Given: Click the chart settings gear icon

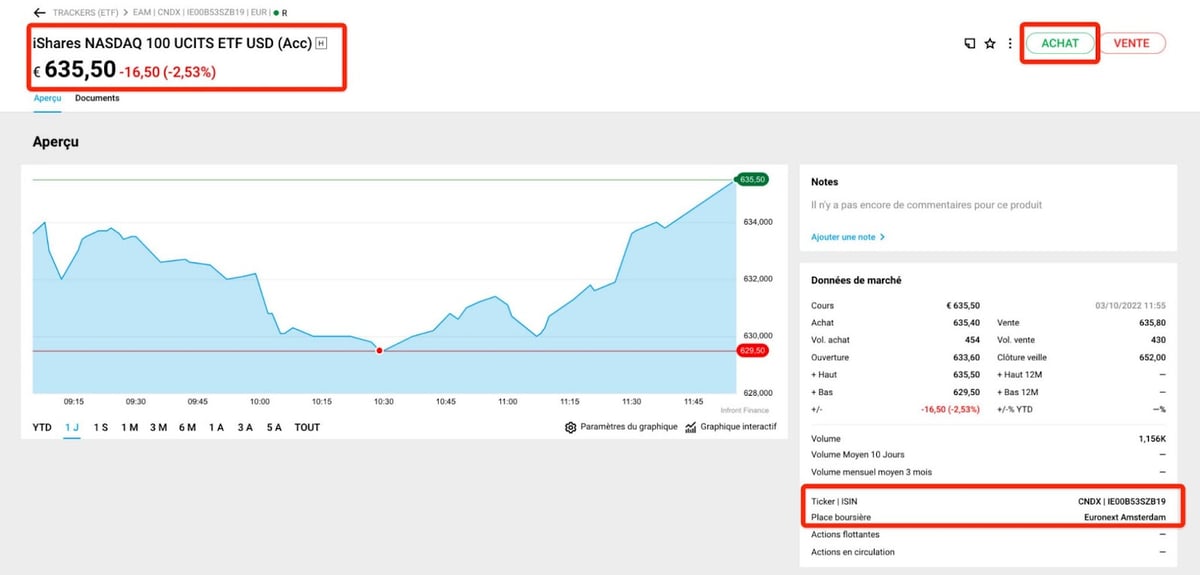Looking at the screenshot, I should coord(571,427).
